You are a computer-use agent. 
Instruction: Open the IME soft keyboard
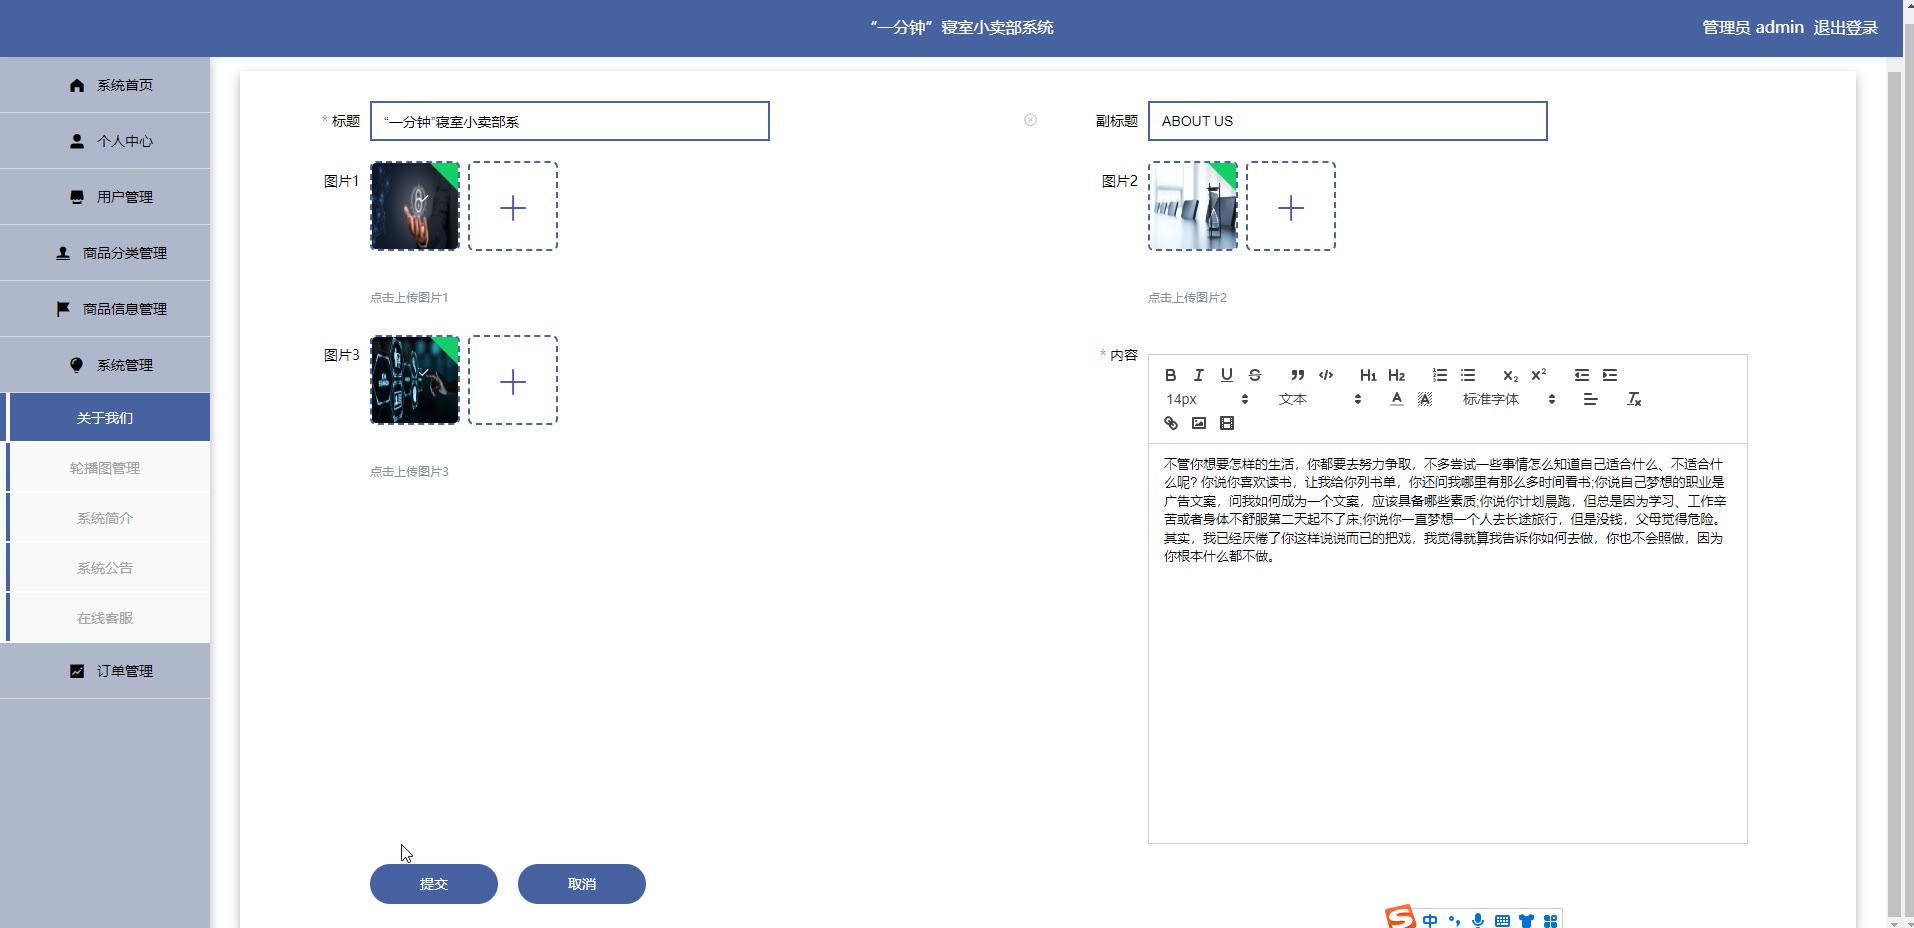click(1502, 920)
